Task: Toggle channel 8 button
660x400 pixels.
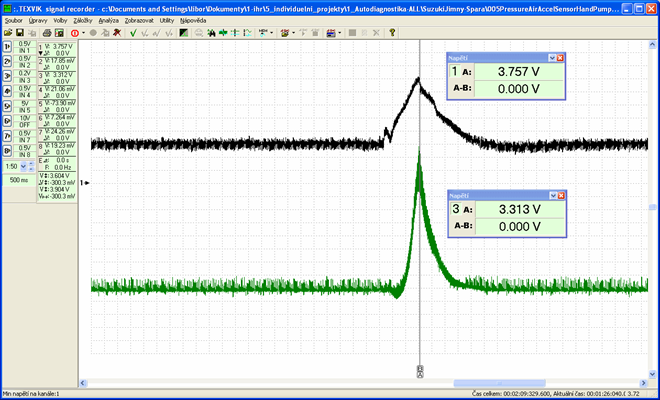Action: [7, 151]
